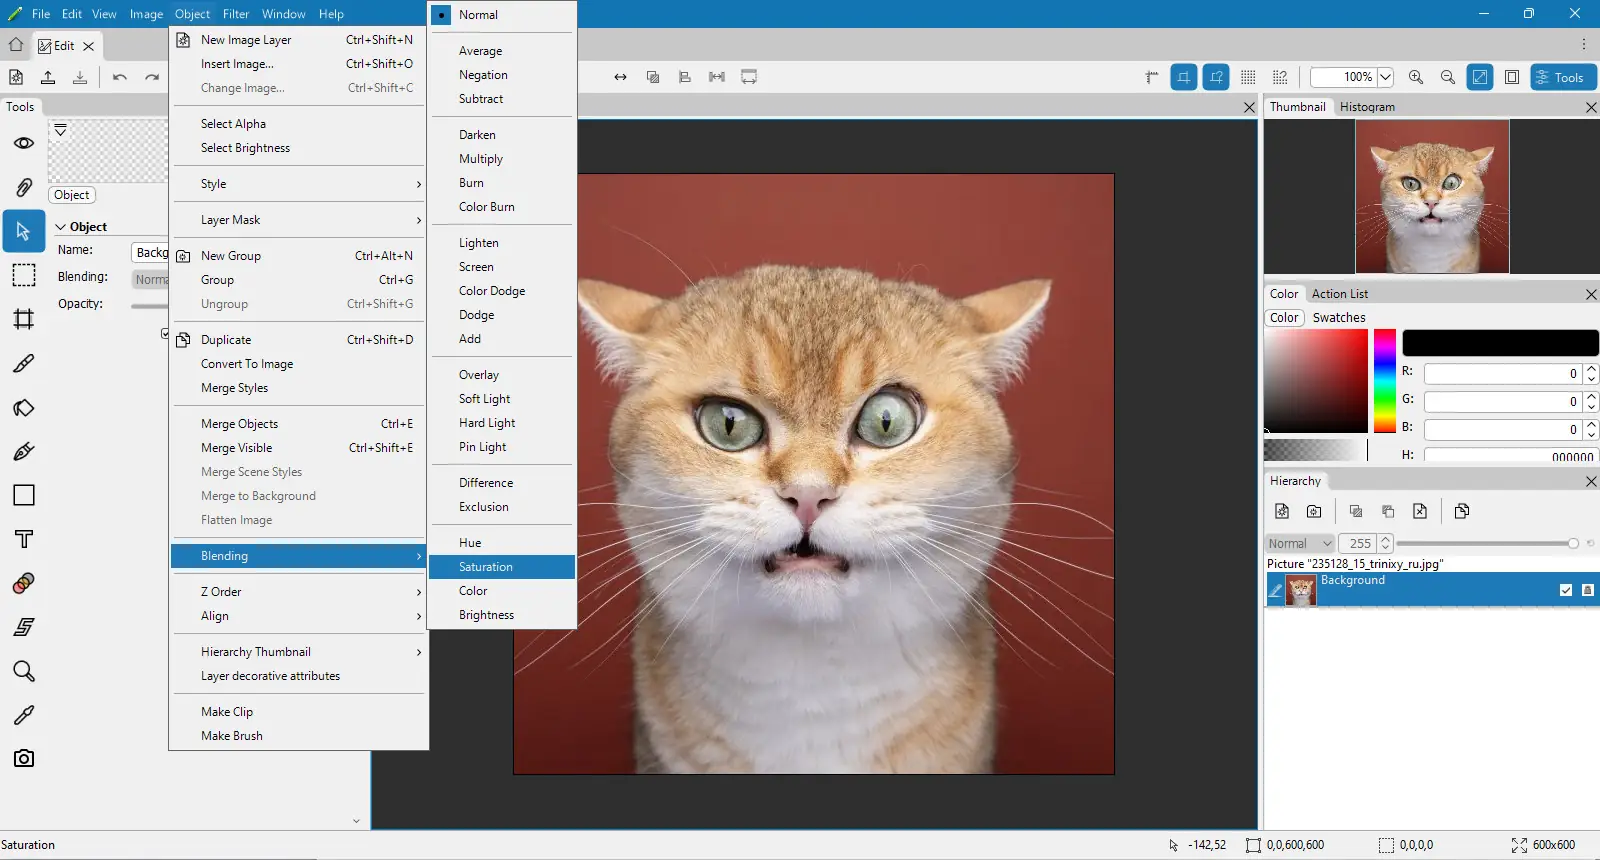Viewport: 1600px width, 860px height.
Task: Select the text tool
Action: pyautogui.click(x=24, y=539)
